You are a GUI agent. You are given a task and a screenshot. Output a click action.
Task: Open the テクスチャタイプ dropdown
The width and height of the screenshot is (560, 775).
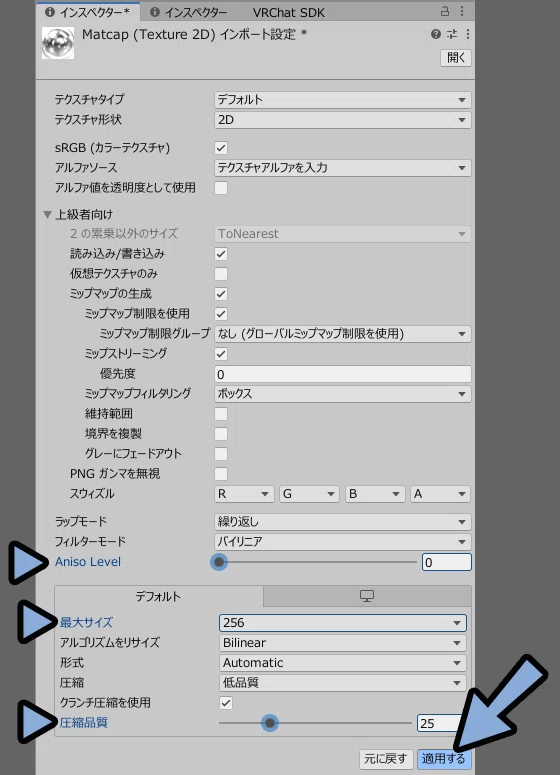pos(343,100)
